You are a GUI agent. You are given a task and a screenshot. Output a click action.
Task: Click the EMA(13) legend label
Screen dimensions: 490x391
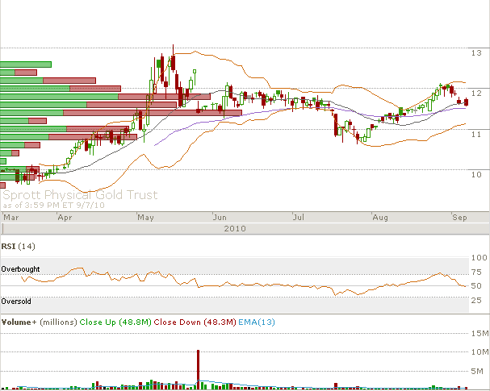click(x=257, y=322)
